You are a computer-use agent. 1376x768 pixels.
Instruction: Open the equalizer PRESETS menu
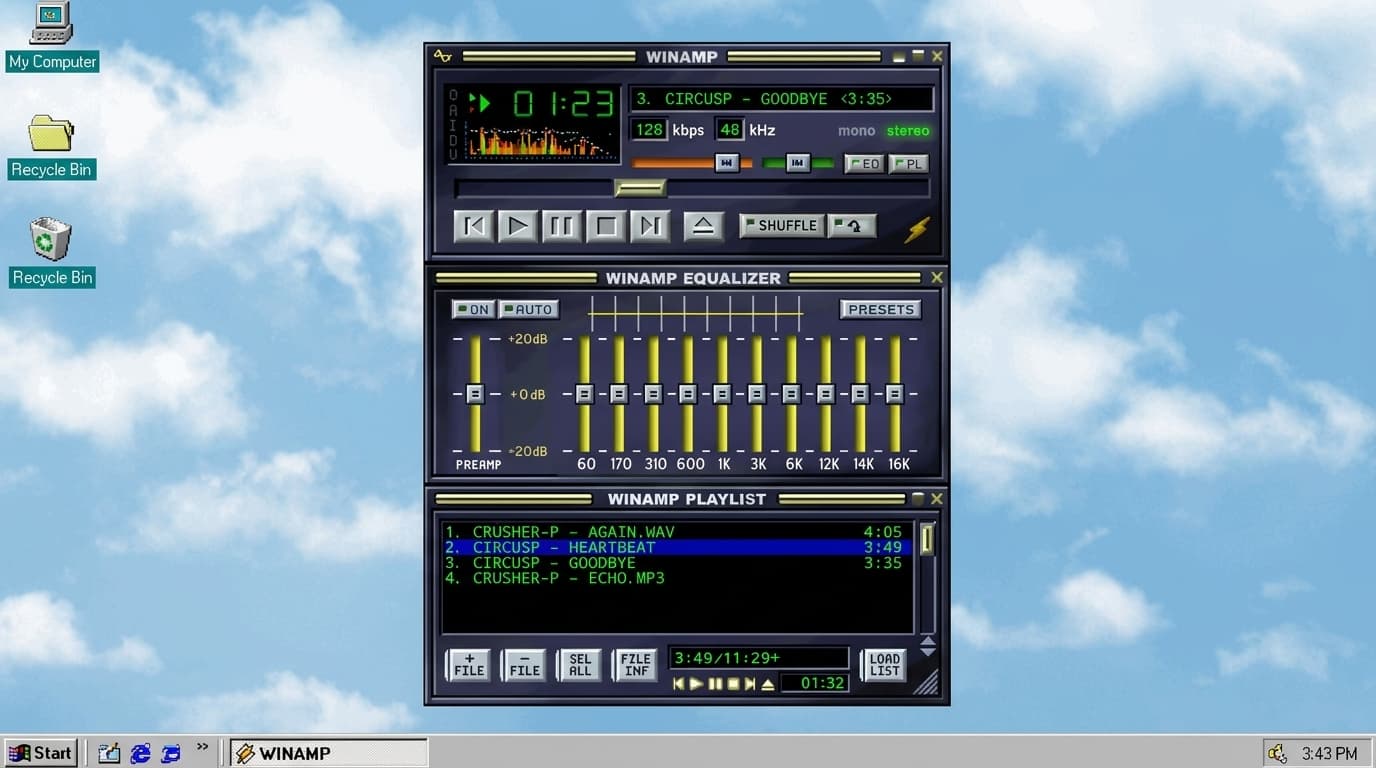click(x=881, y=310)
